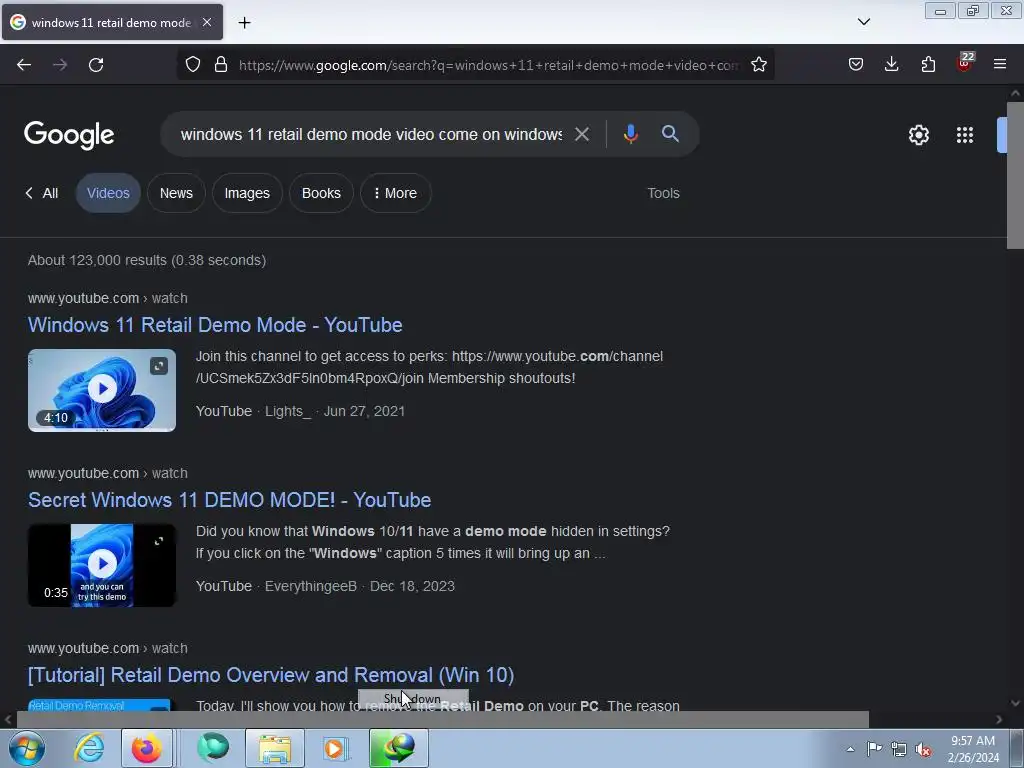Start voice search with the microphone
Screen dimensions: 1024x768
pyautogui.click(x=630, y=134)
